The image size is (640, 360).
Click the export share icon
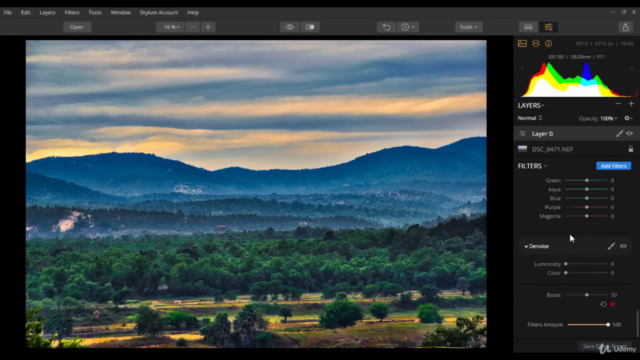(625, 27)
